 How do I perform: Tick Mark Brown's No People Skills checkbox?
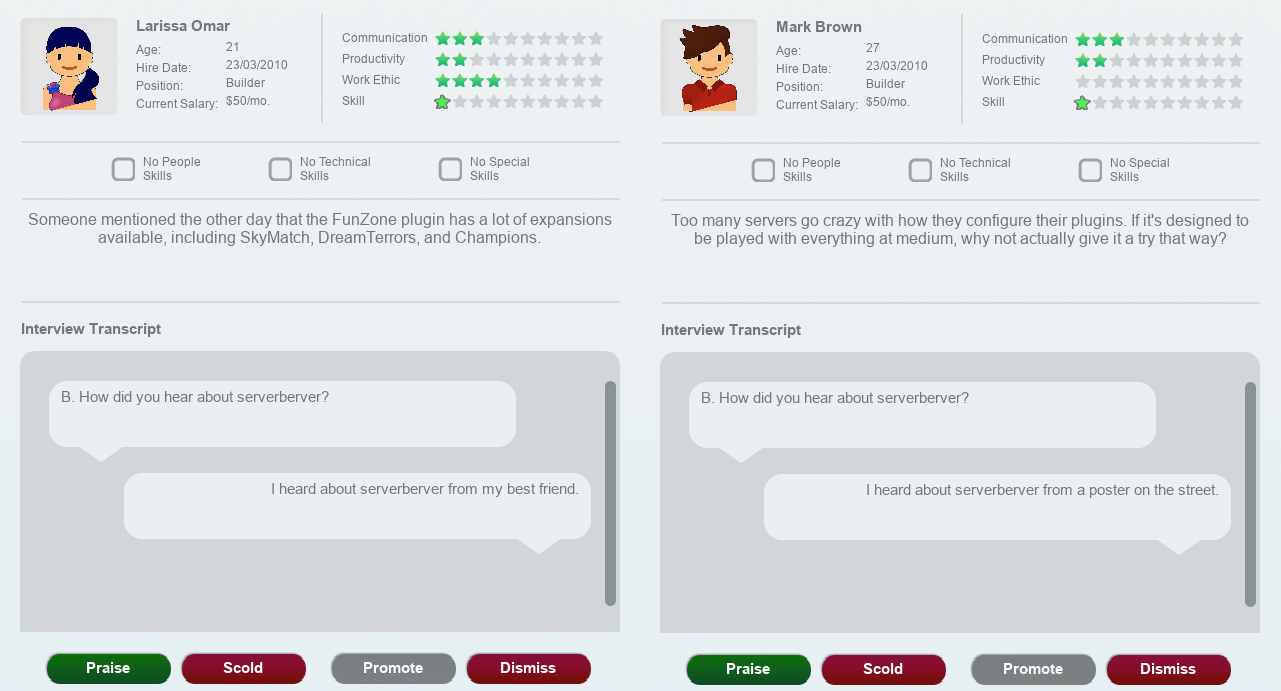(764, 170)
